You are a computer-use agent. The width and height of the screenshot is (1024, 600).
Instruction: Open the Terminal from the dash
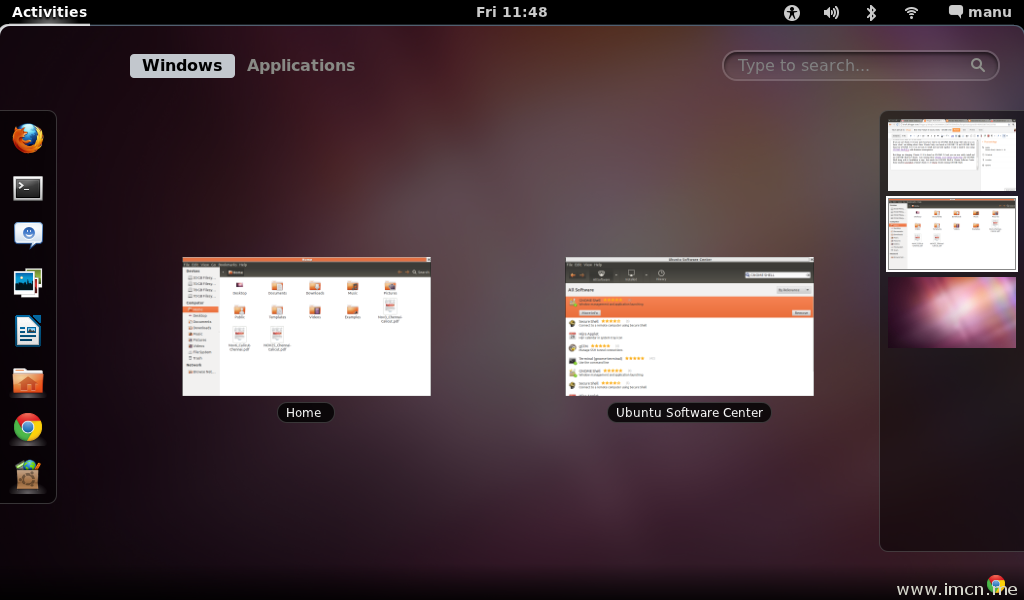click(28, 188)
